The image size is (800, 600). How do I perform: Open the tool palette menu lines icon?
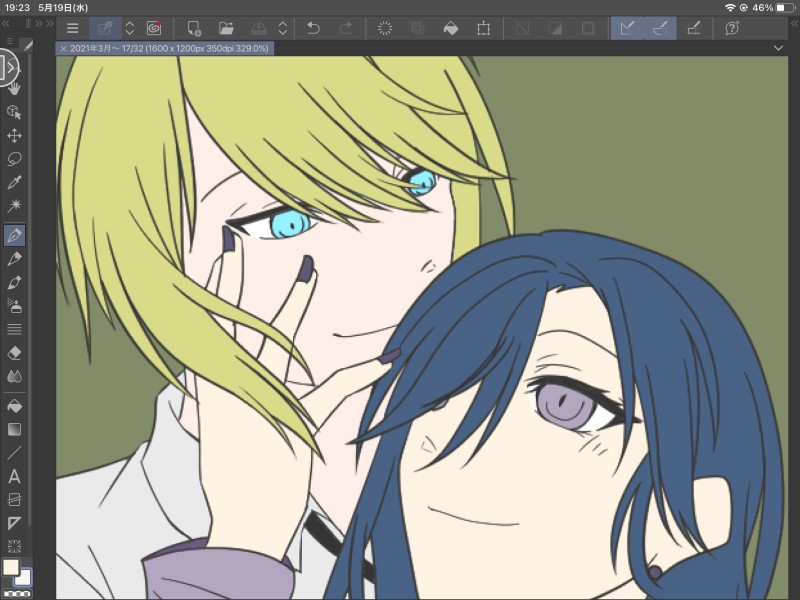[x=10, y=41]
